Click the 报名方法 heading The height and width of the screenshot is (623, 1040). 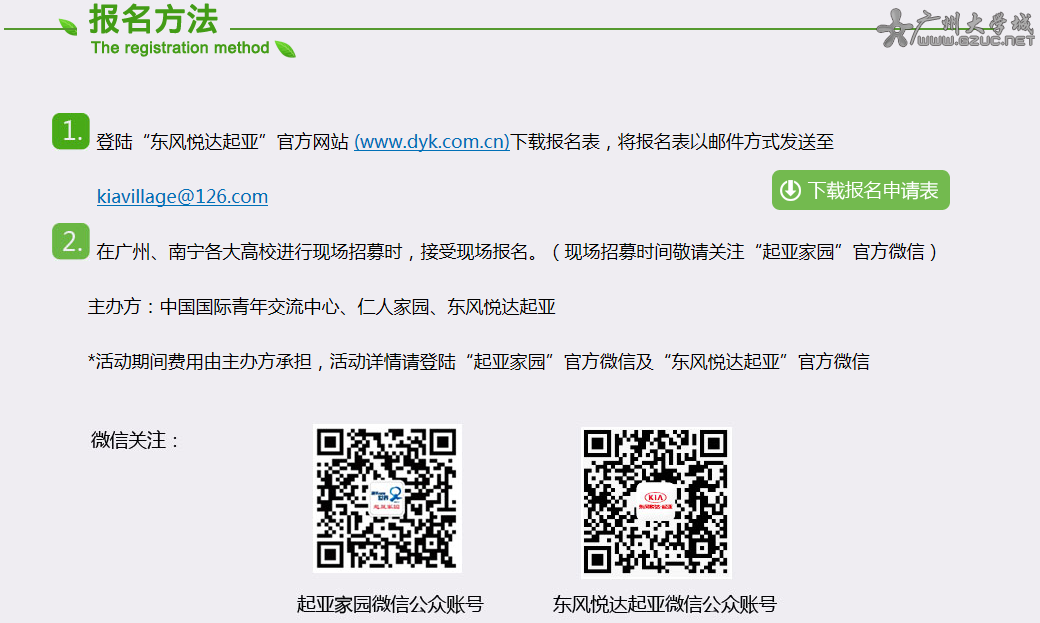tap(153, 19)
